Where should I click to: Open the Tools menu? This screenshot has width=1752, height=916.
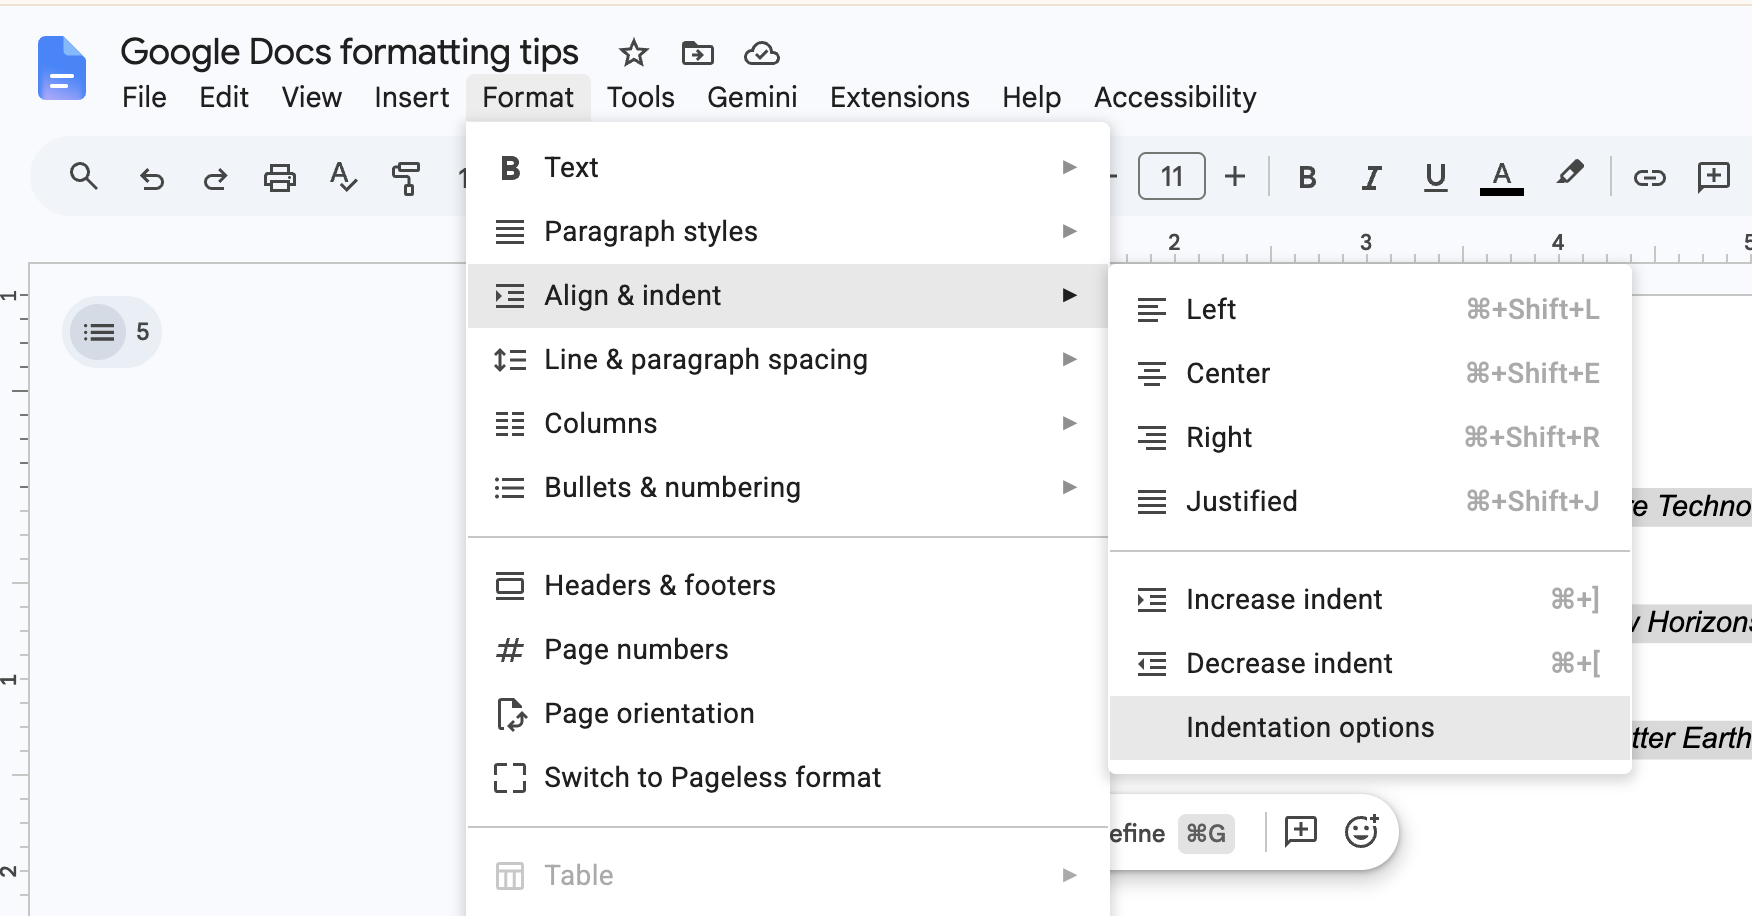(x=640, y=97)
